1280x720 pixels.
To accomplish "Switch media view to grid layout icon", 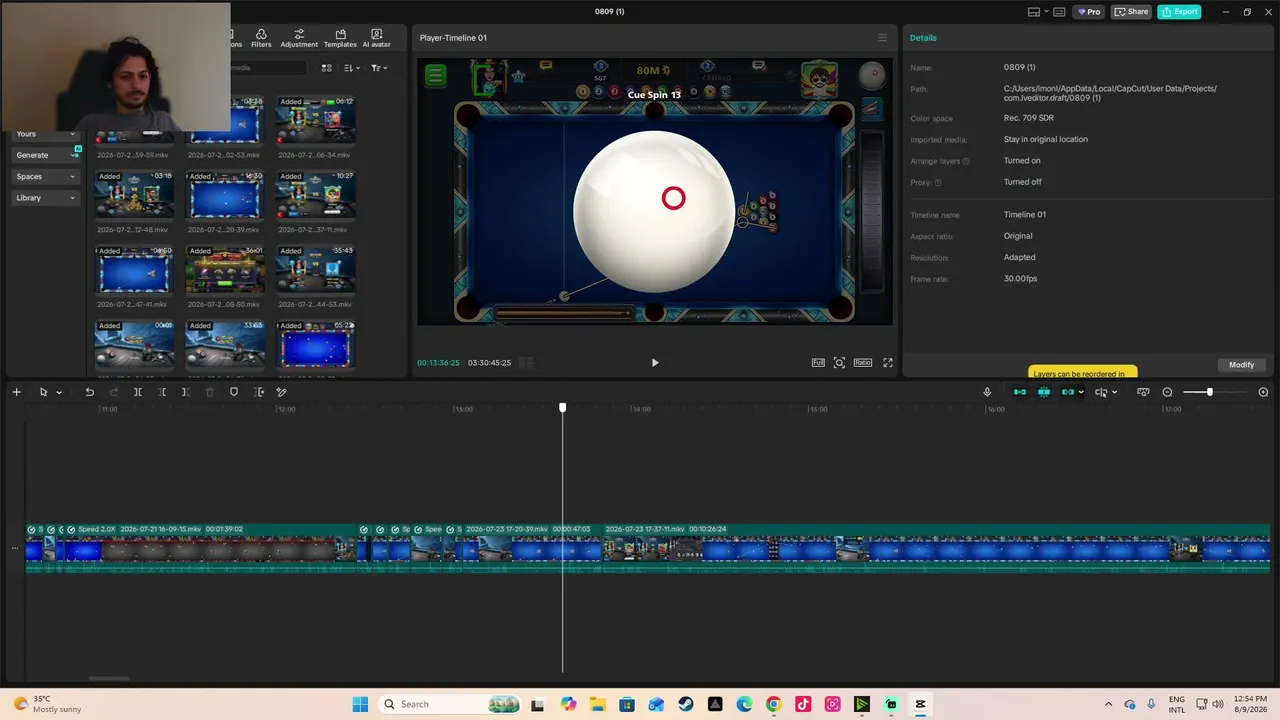I will pyautogui.click(x=326, y=68).
